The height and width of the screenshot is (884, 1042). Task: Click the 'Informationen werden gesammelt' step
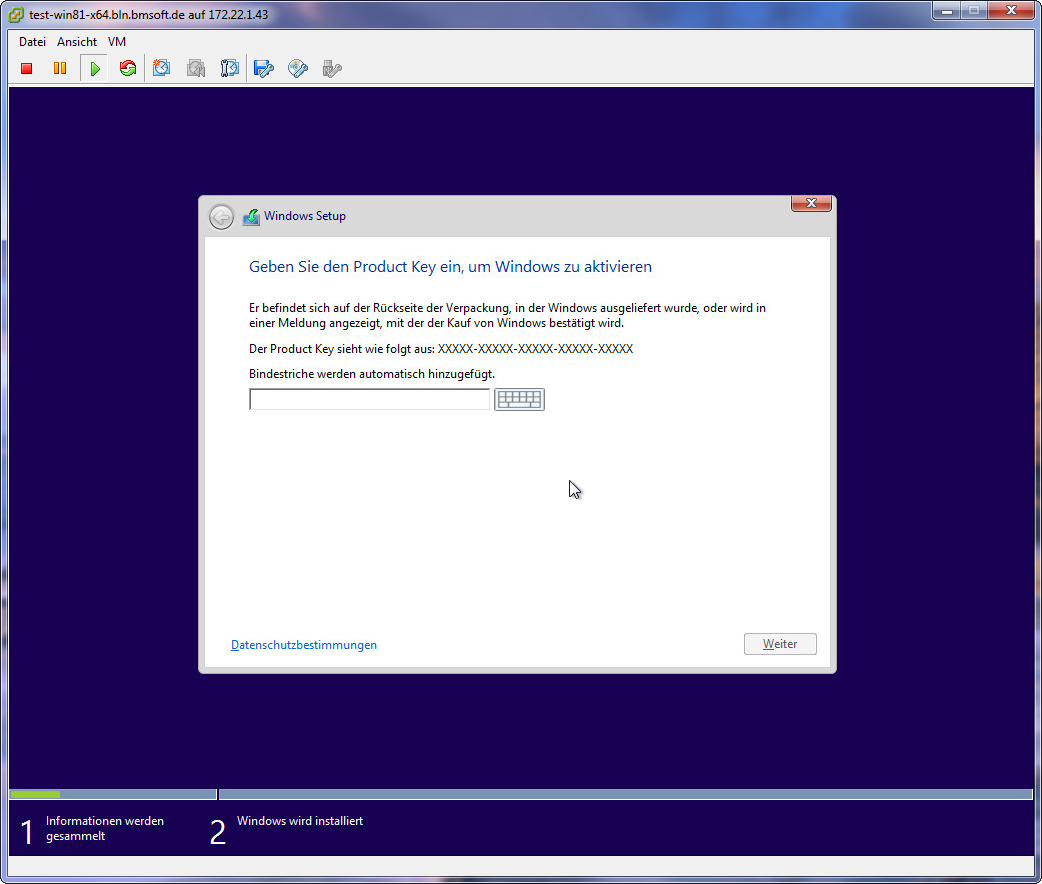[105, 828]
